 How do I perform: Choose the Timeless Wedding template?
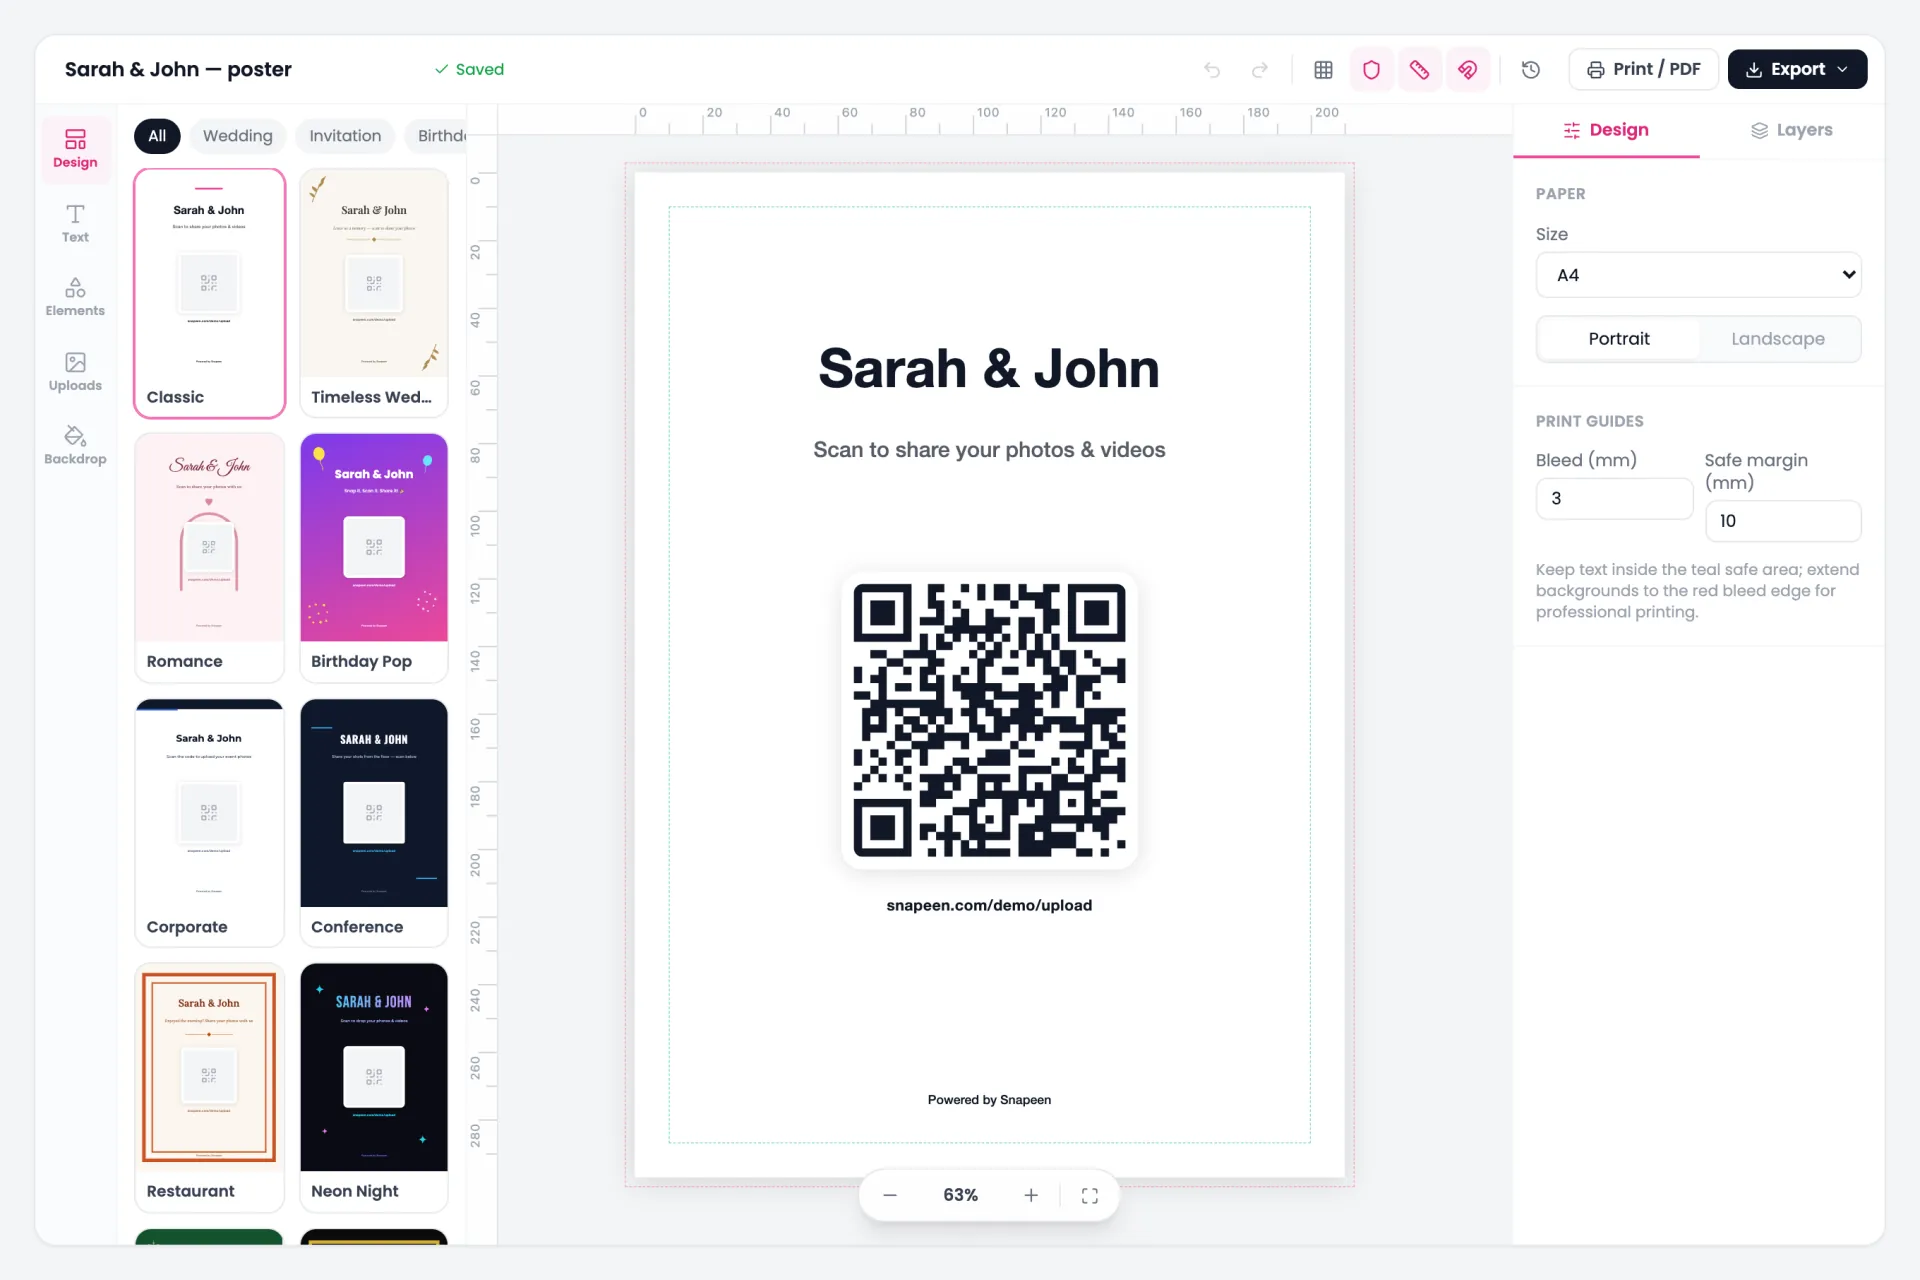374,293
